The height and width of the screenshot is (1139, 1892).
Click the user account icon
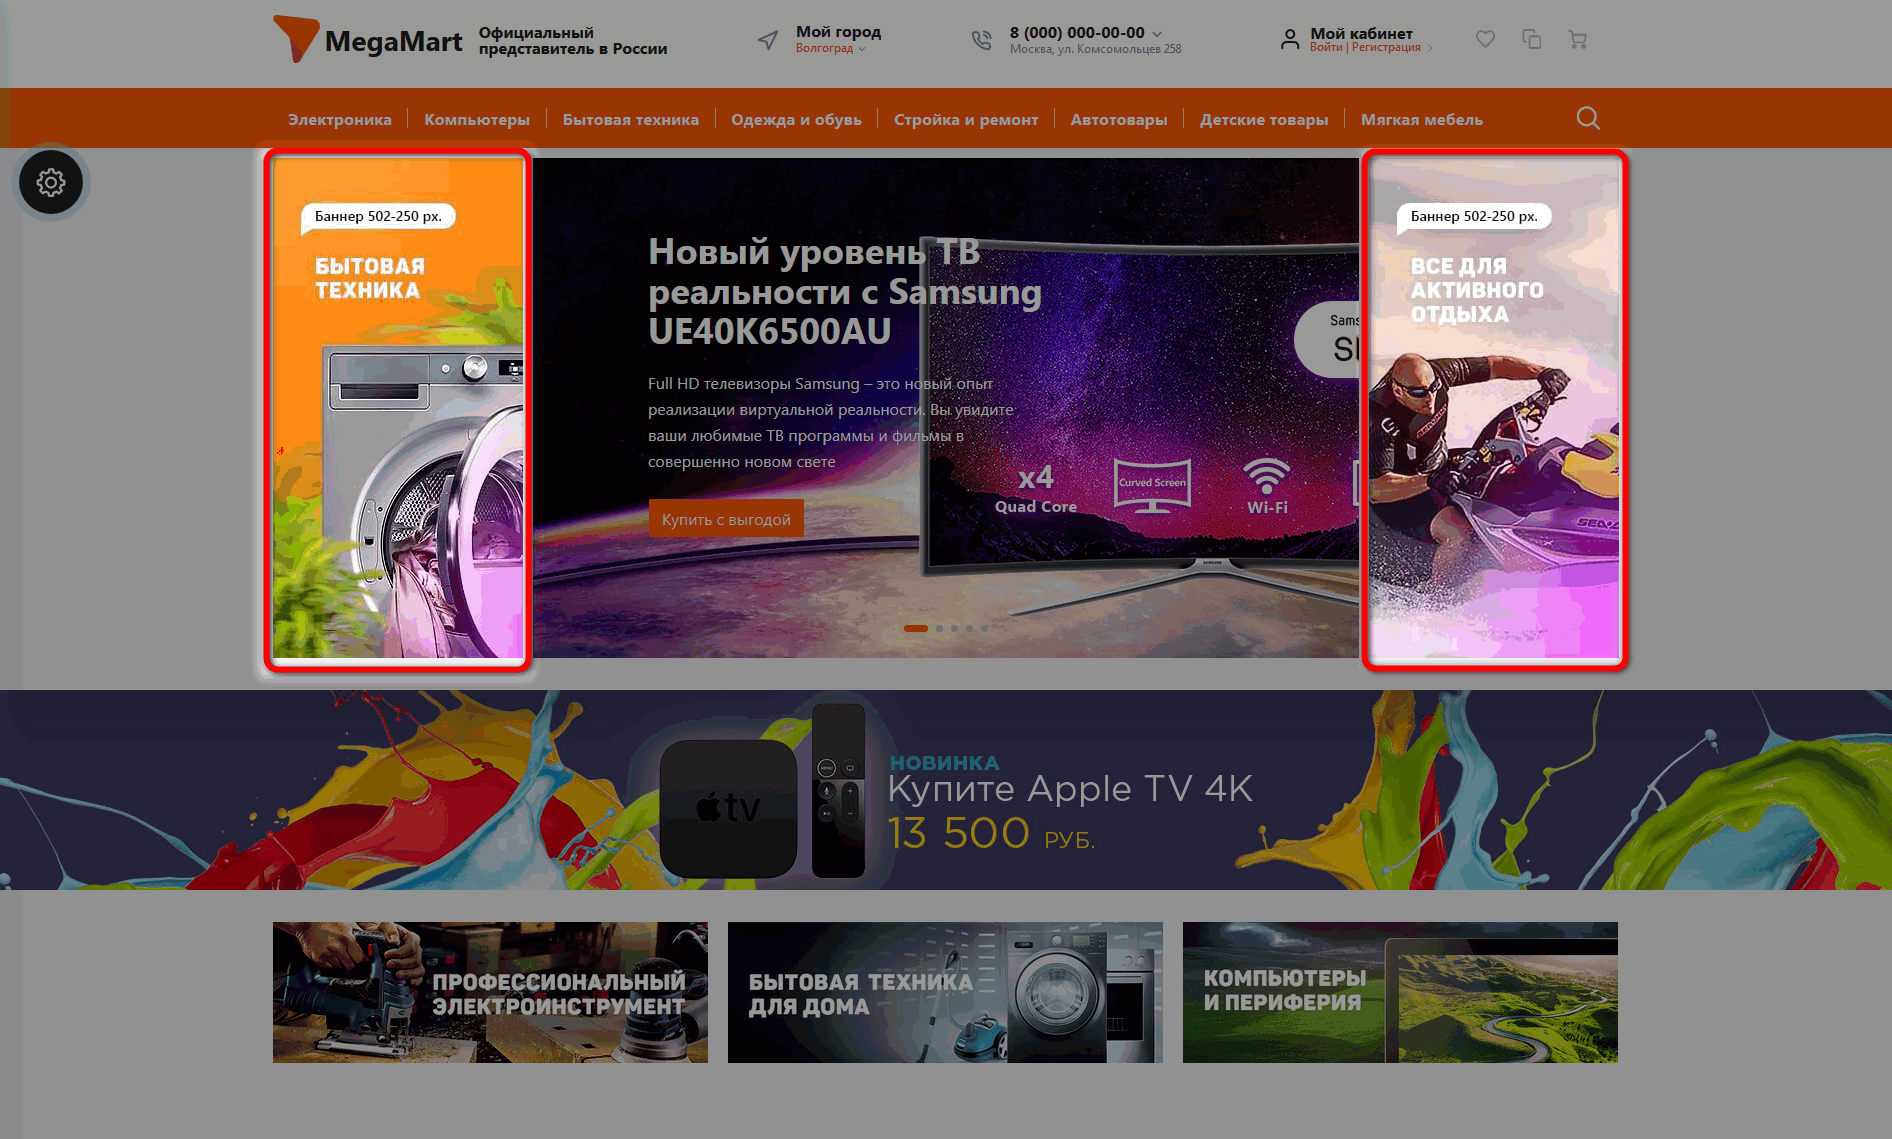click(1290, 40)
